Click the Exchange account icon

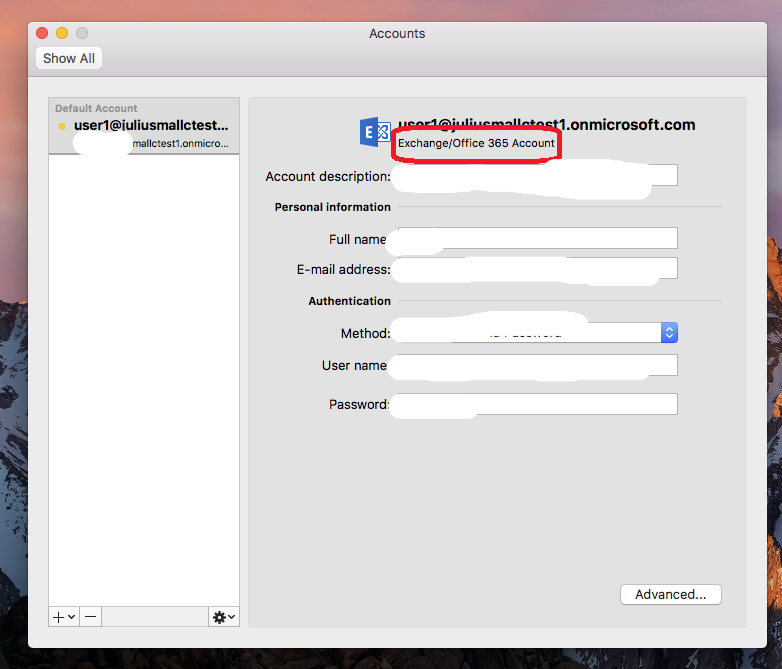(x=375, y=132)
